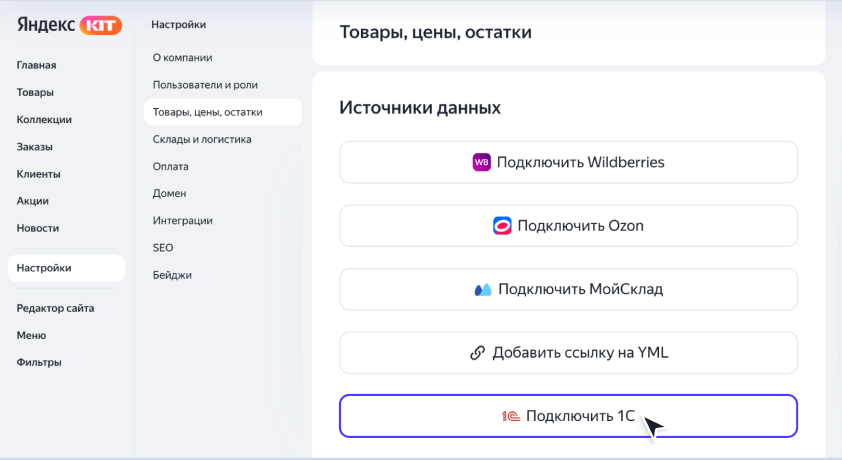Viewport: 842px width, 460px height.
Task: Open the SEO settings item
Action: coord(163,247)
